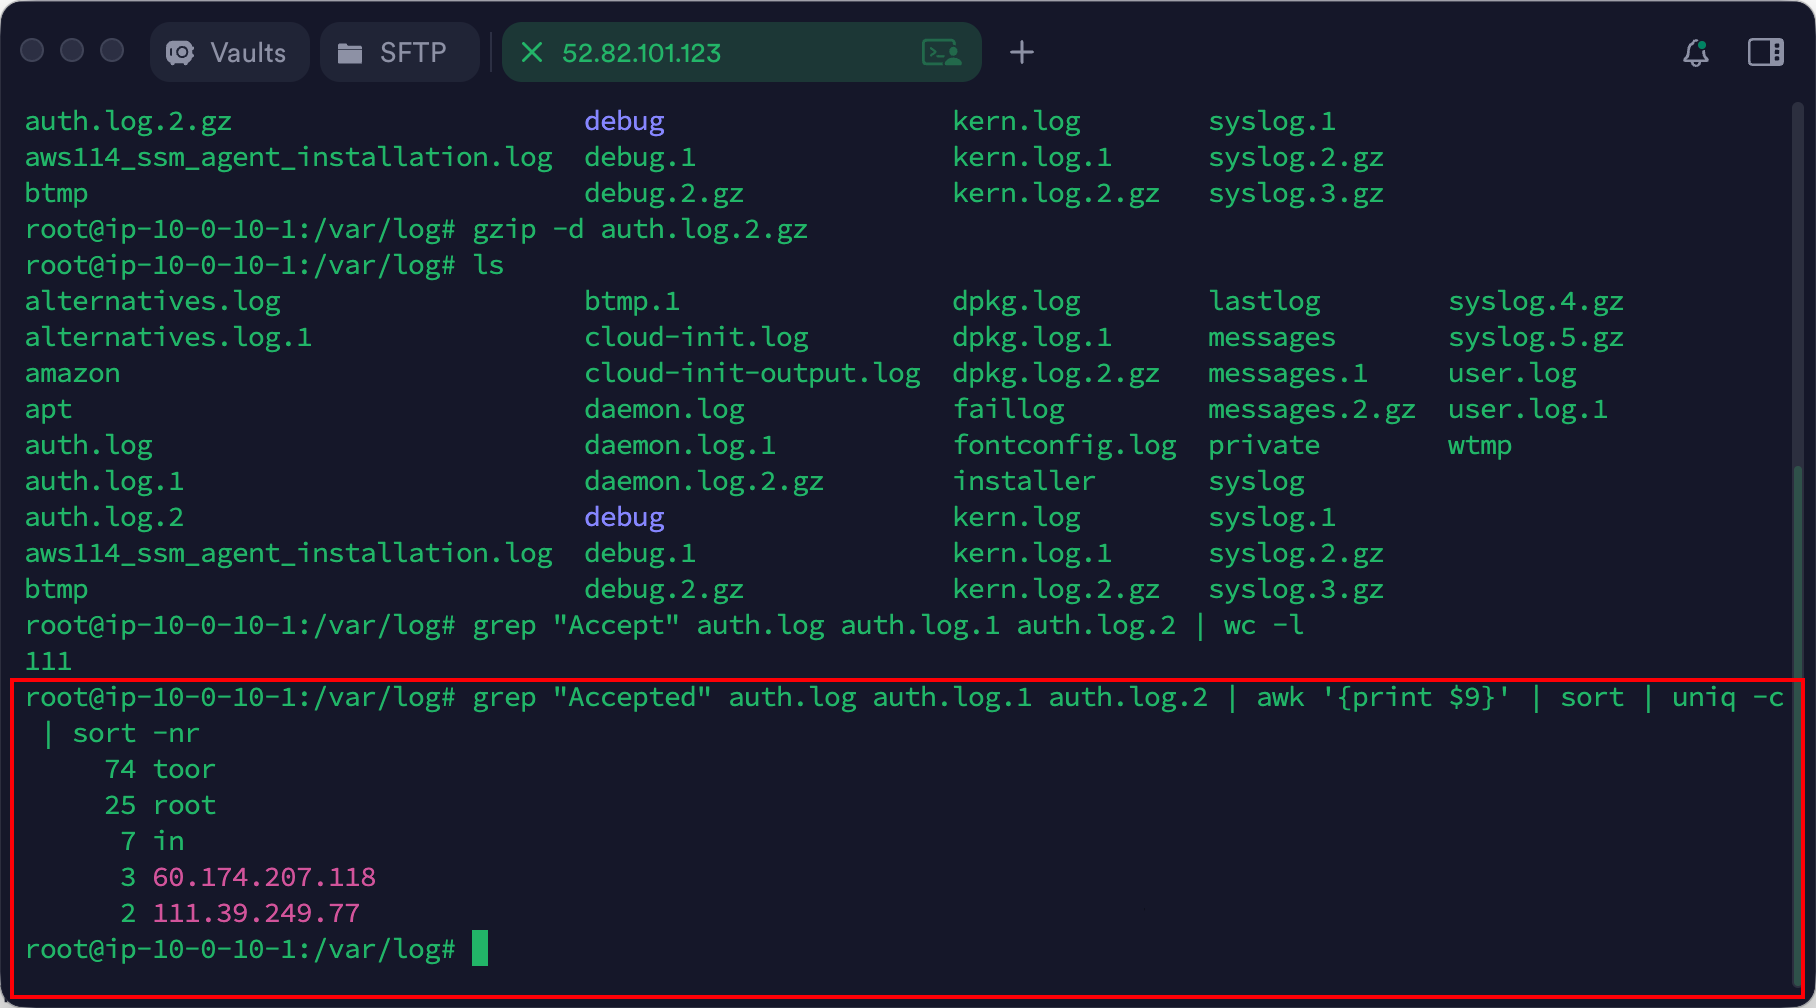Click the safe icon on Vaults tab
Screen dimensions: 1816x1008
click(x=180, y=53)
